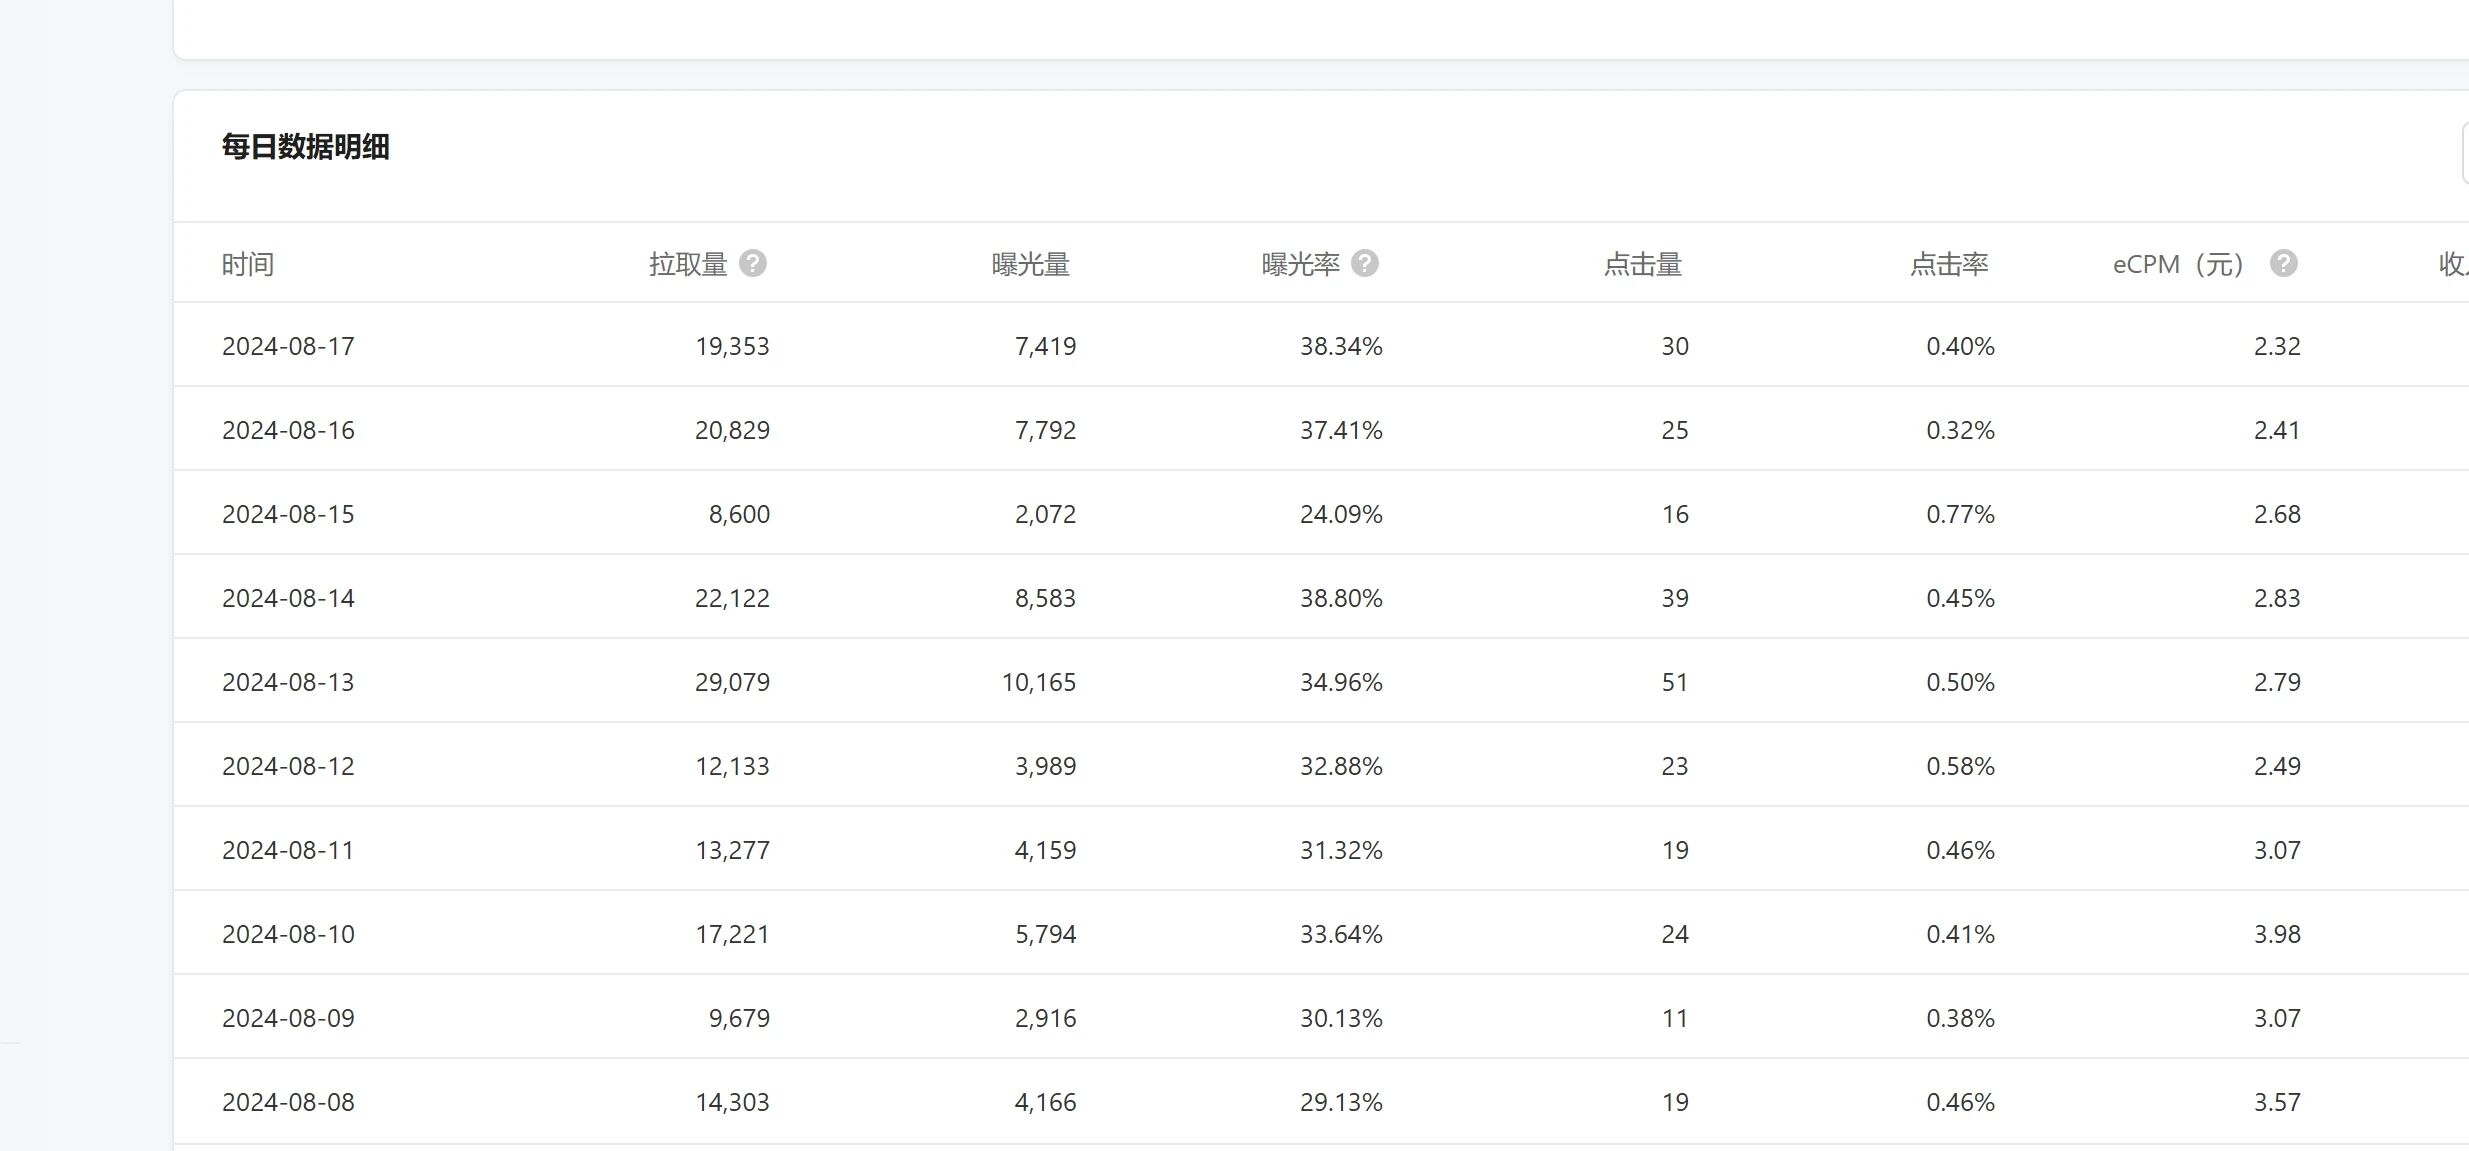Click the 2024-08-08 date cell
The width and height of the screenshot is (2469, 1151).
(x=288, y=1102)
